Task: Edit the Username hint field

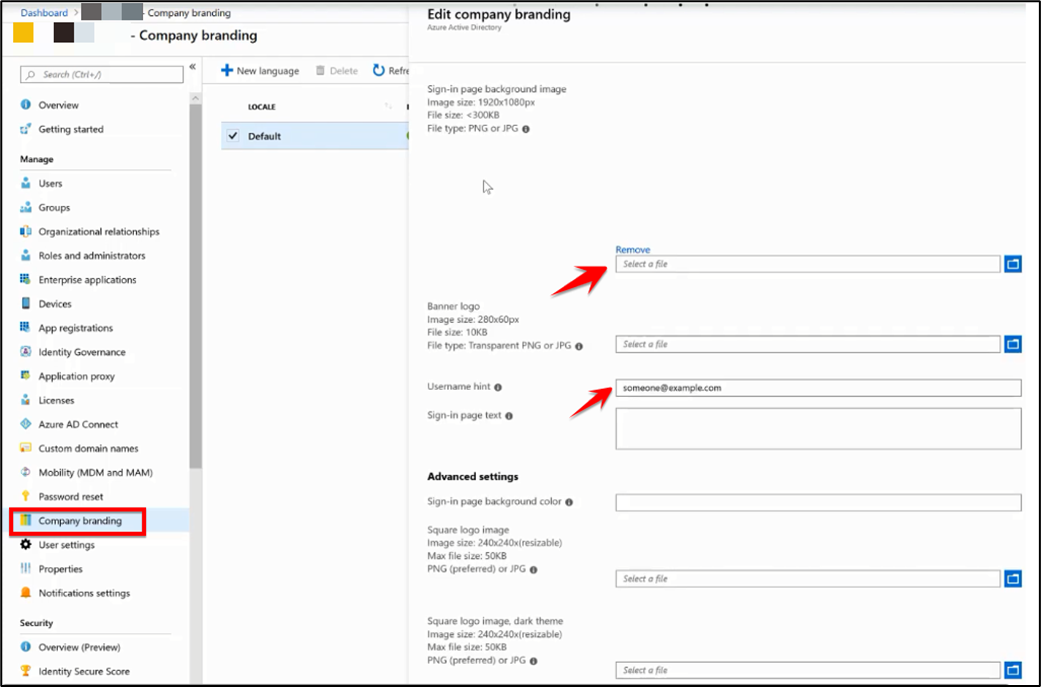Action: (820, 387)
